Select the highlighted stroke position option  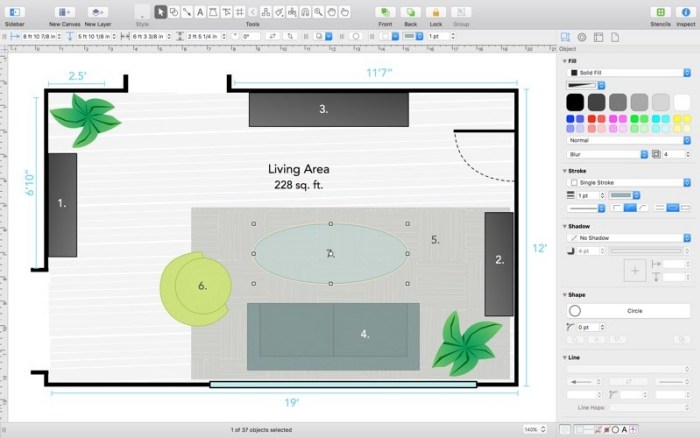[x=672, y=208]
